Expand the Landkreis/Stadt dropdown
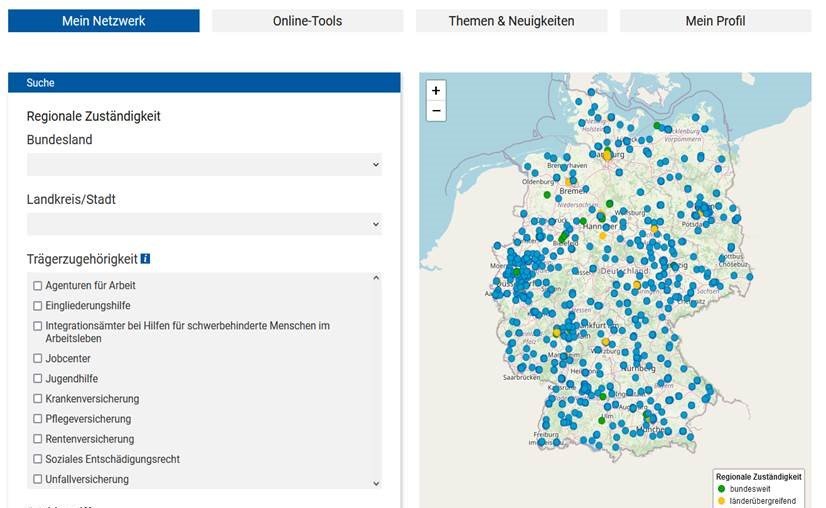This screenshot has width=826, height=508. (x=204, y=224)
